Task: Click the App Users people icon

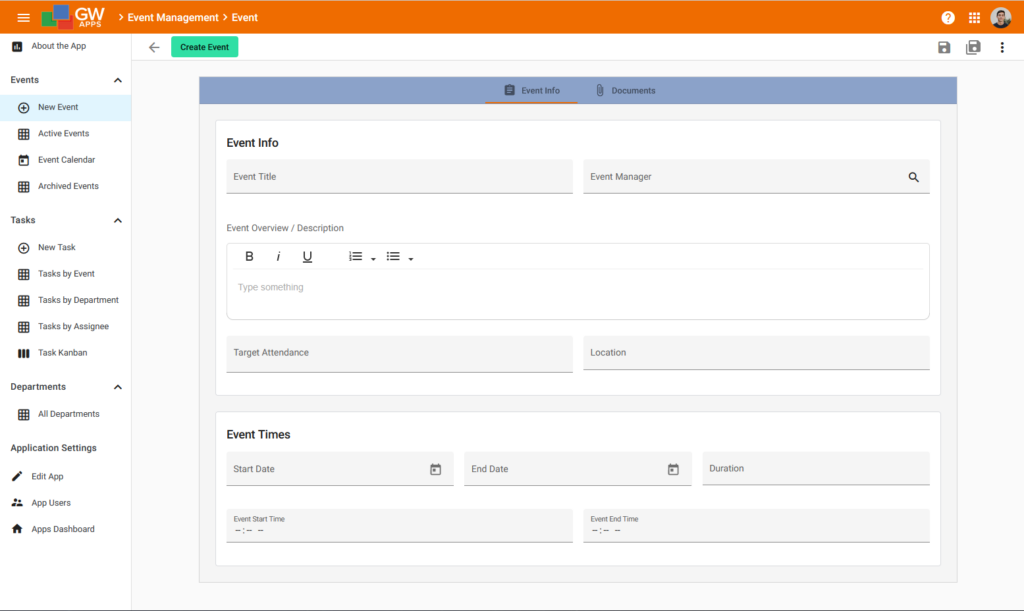Action: click(17, 503)
